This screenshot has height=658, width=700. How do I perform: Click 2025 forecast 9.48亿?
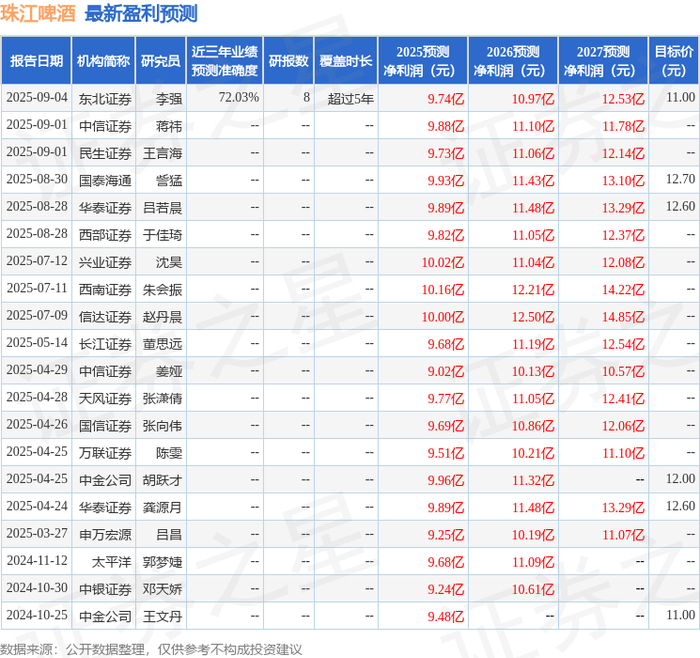(446, 616)
